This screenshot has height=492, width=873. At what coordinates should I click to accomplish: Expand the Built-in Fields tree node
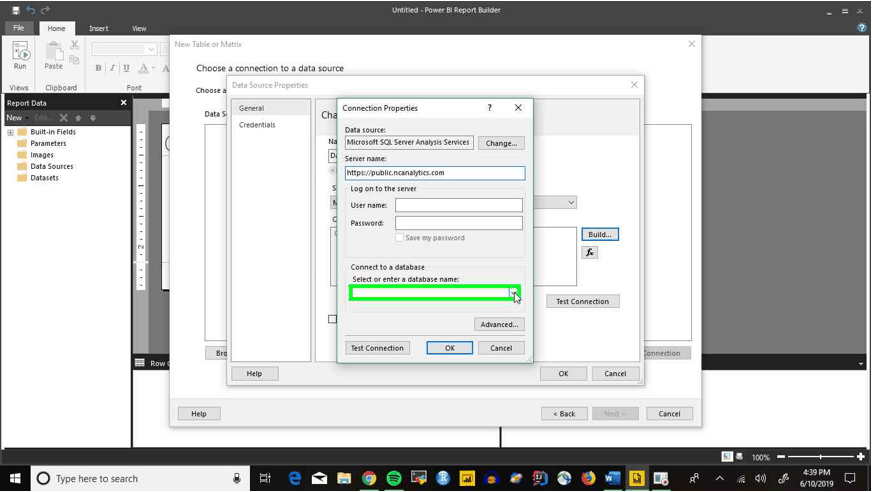click(10, 132)
